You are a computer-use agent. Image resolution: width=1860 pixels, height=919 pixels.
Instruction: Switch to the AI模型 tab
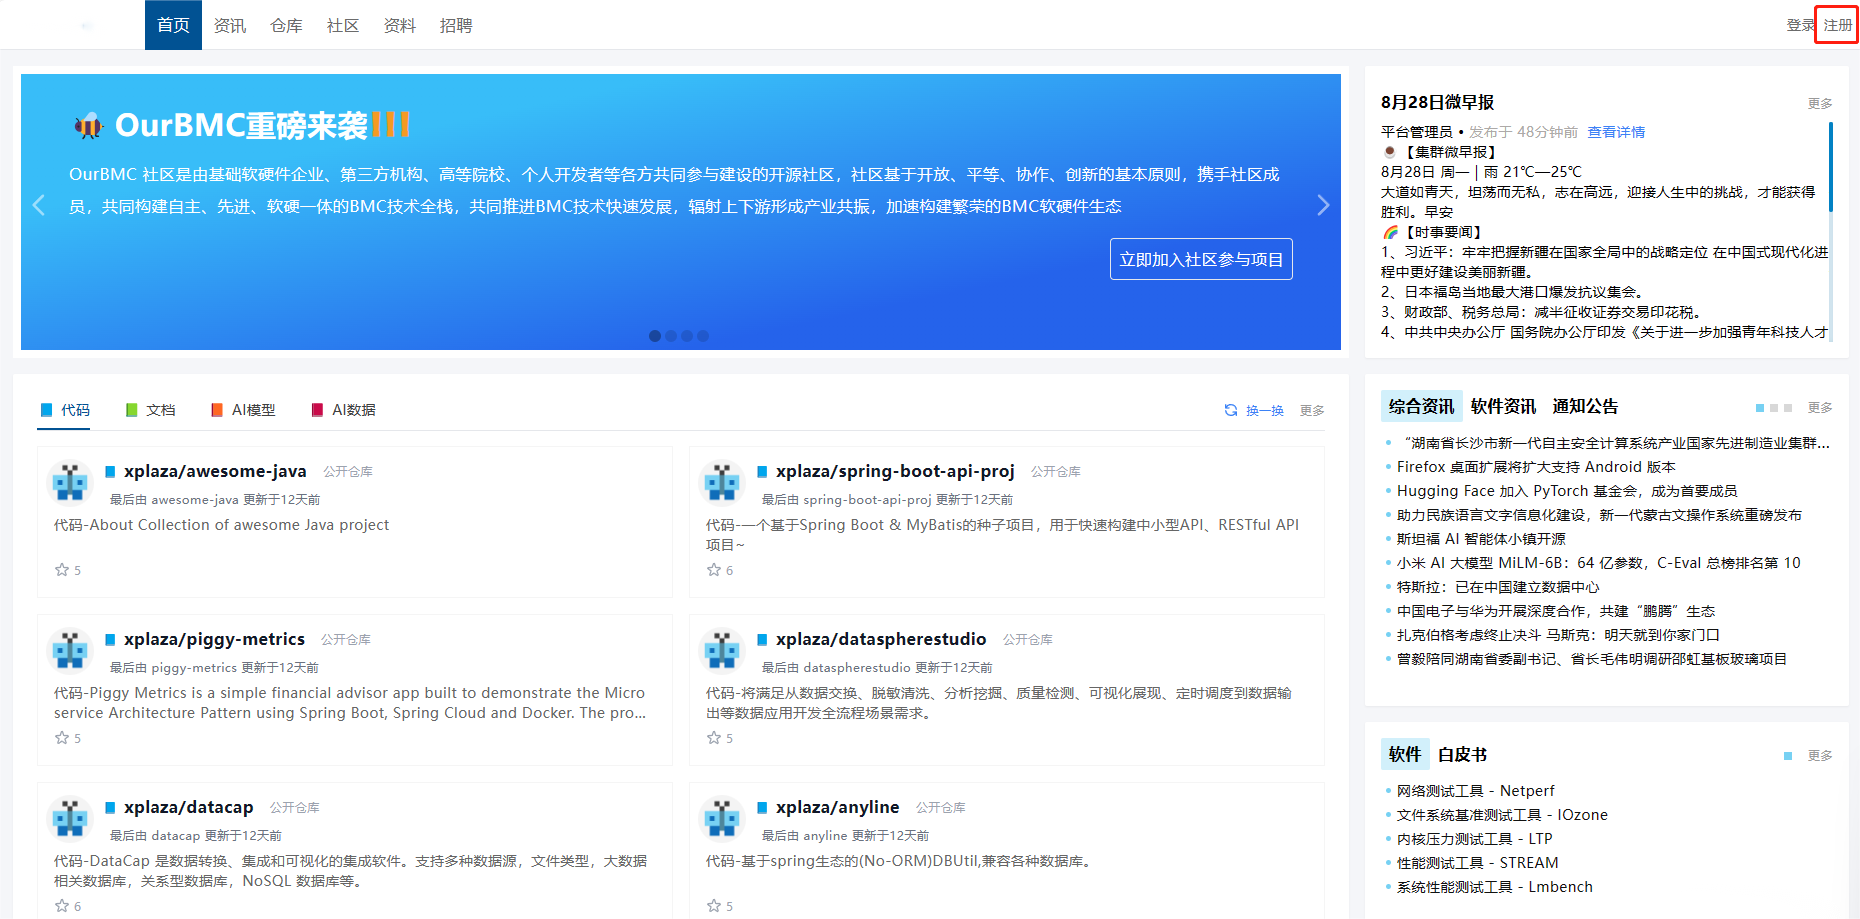243,410
